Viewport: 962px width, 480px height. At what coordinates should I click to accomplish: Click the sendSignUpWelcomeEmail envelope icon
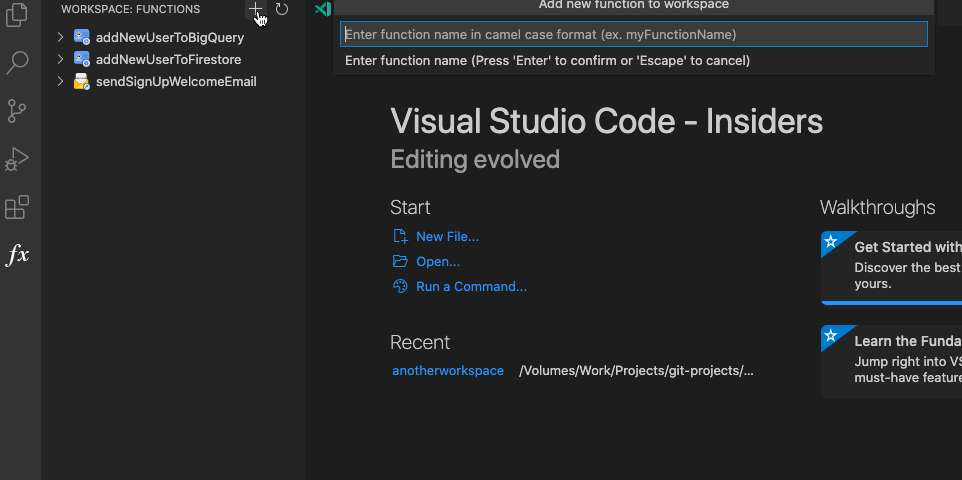click(82, 82)
